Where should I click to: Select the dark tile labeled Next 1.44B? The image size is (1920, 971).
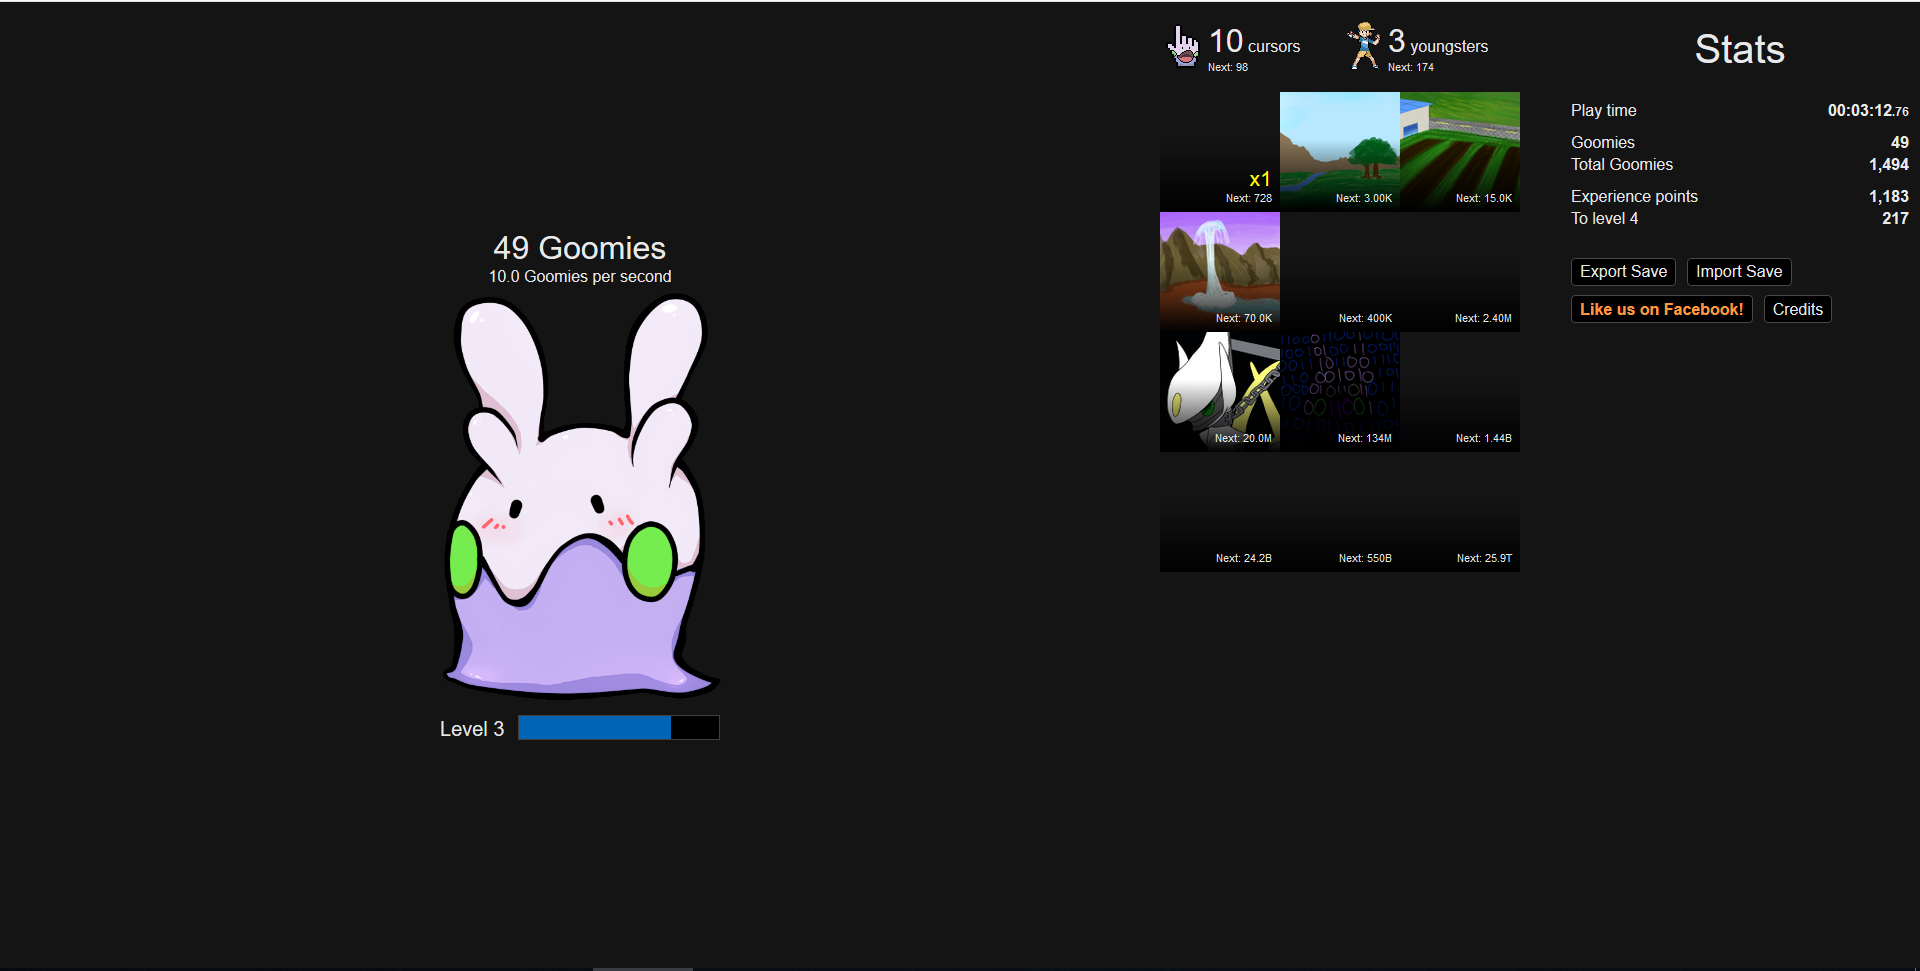(1460, 392)
